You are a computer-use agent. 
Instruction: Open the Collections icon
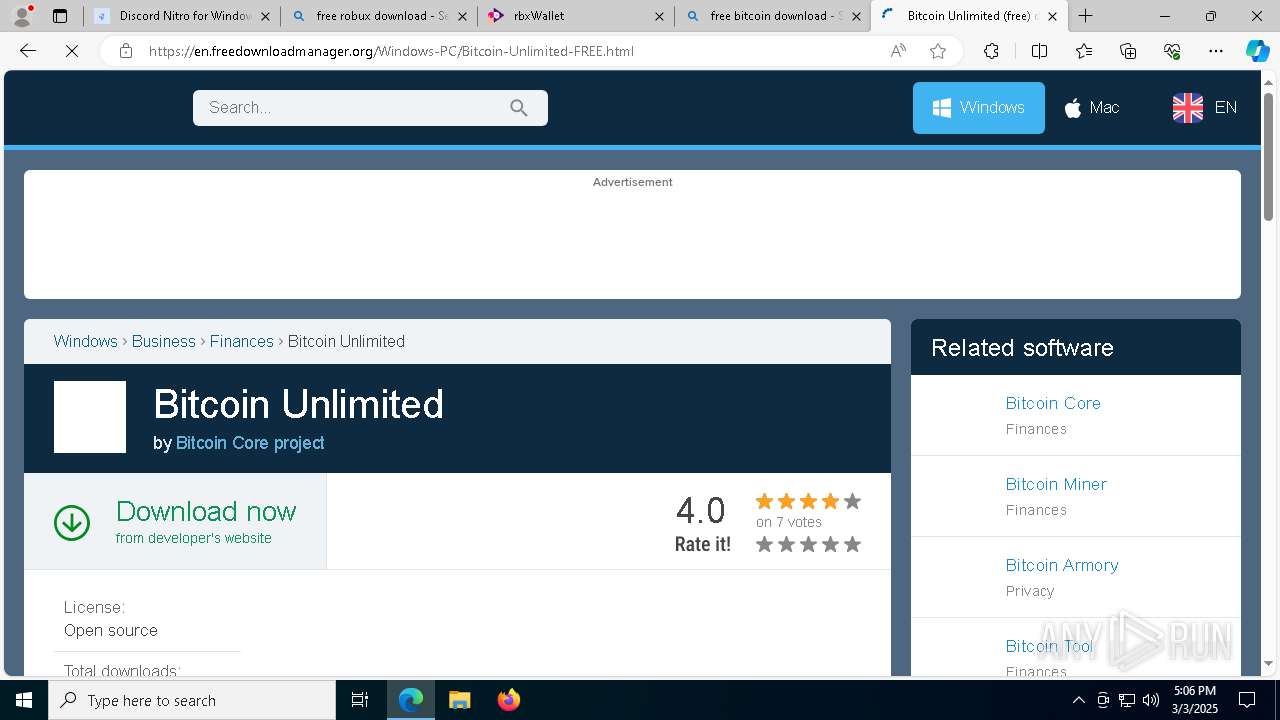tap(1128, 51)
